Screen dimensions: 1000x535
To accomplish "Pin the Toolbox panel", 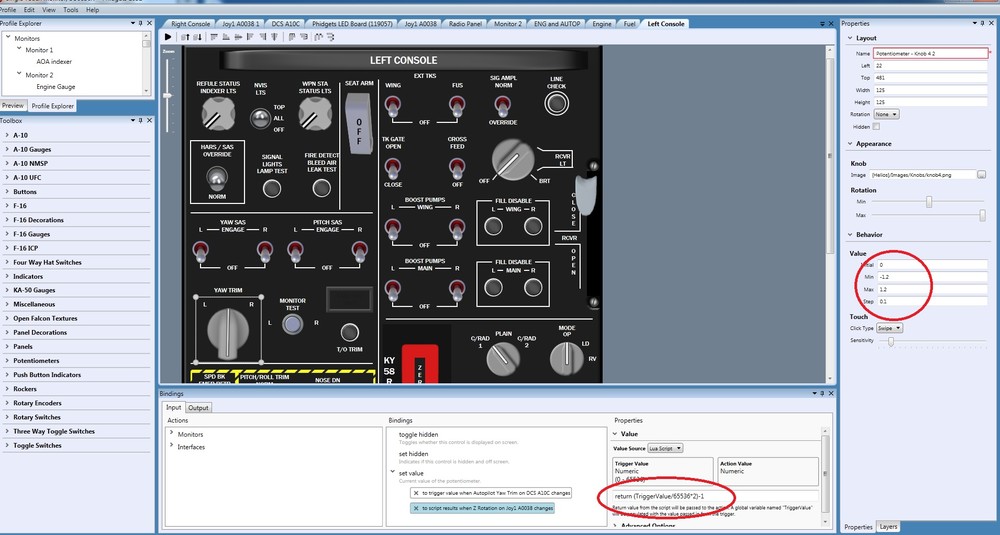I will point(140,120).
